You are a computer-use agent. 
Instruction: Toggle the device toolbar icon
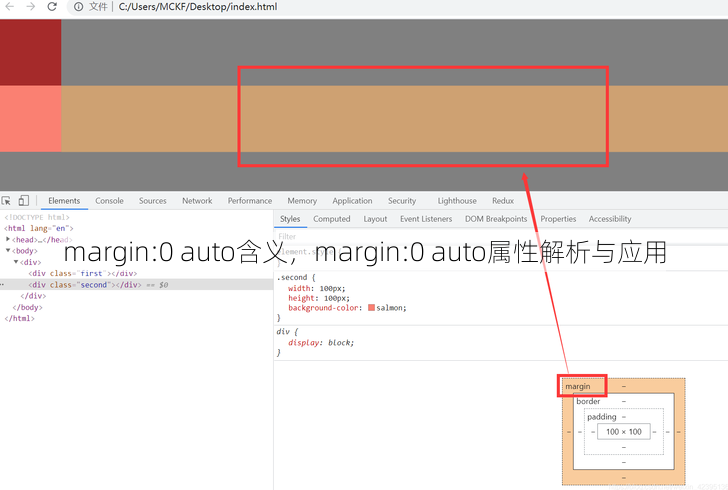click(23, 201)
